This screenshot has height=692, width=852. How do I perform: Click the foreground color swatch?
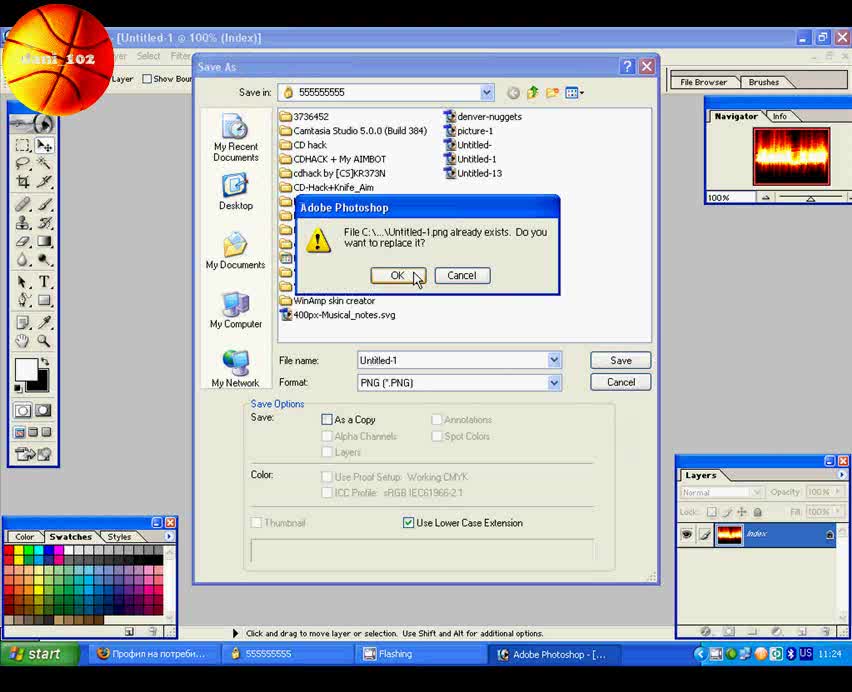click(26, 370)
